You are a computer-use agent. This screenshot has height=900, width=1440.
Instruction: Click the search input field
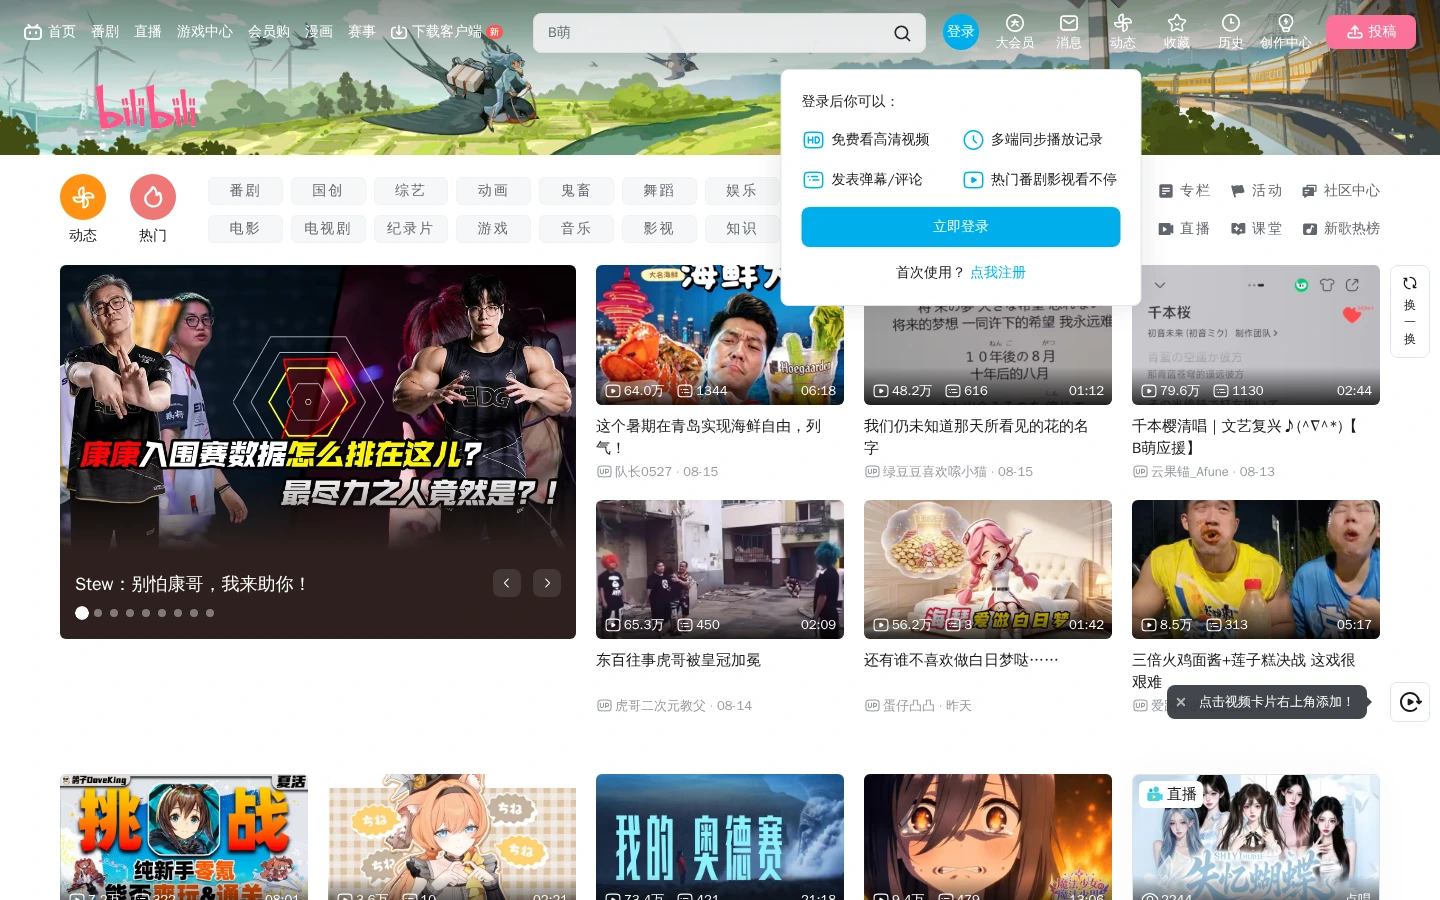point(715,33)
